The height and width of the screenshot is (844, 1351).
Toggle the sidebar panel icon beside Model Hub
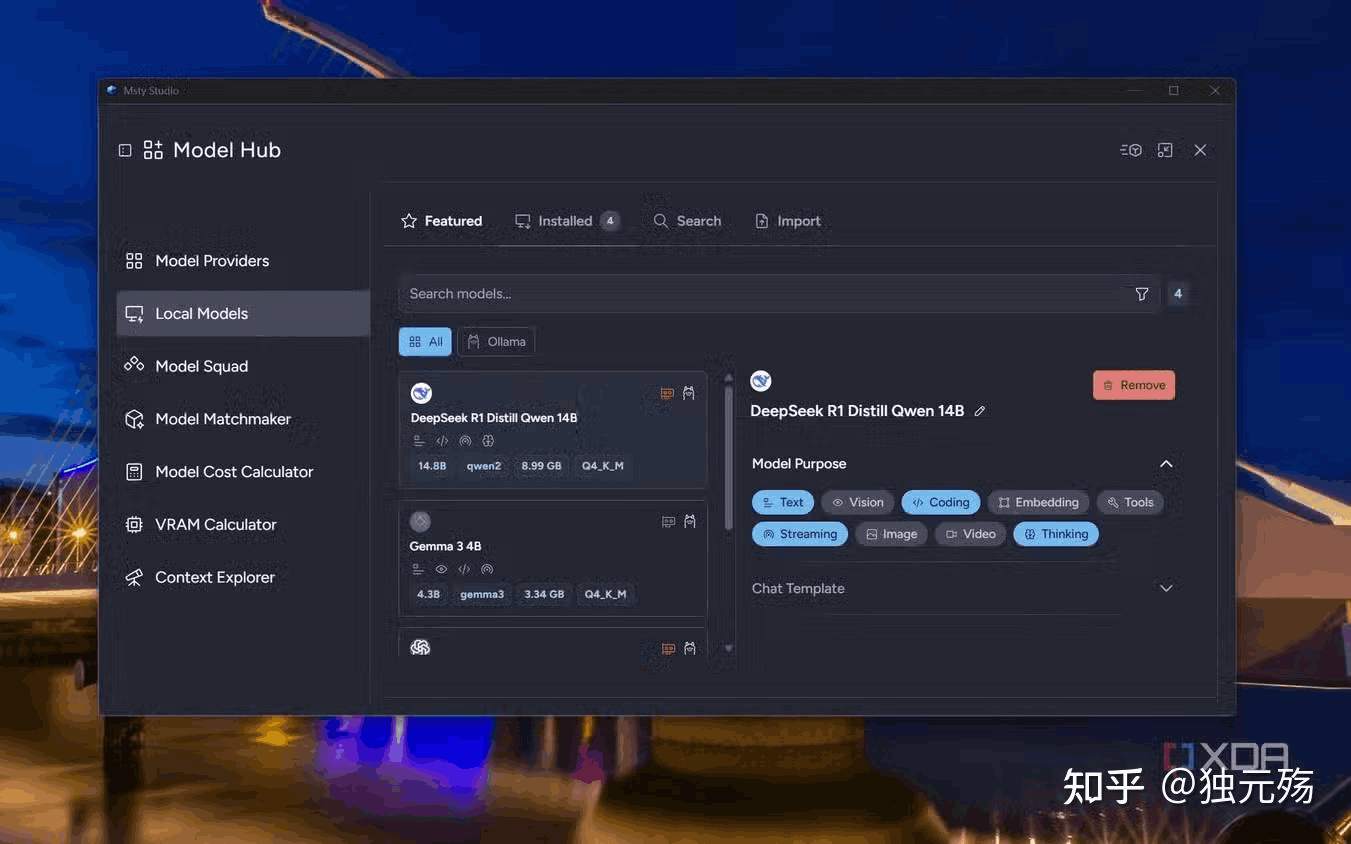click(125, 150)
